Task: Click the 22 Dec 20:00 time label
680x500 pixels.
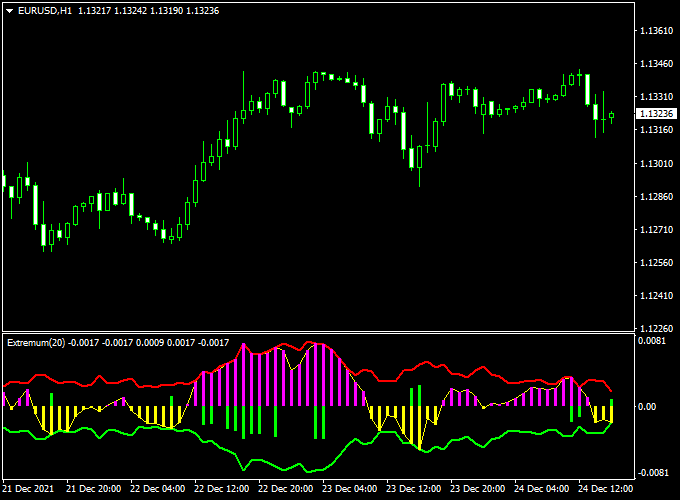Action: pos(286,489)
